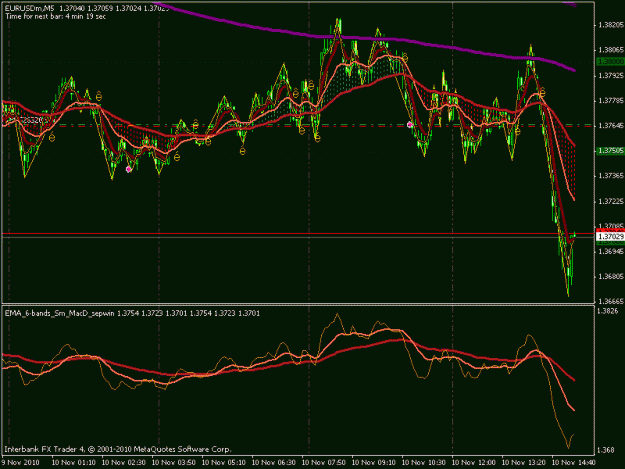Select the green highlighted 1.37505 price tag
This screenshot has width=625, height=469.
tap(610, 151)
